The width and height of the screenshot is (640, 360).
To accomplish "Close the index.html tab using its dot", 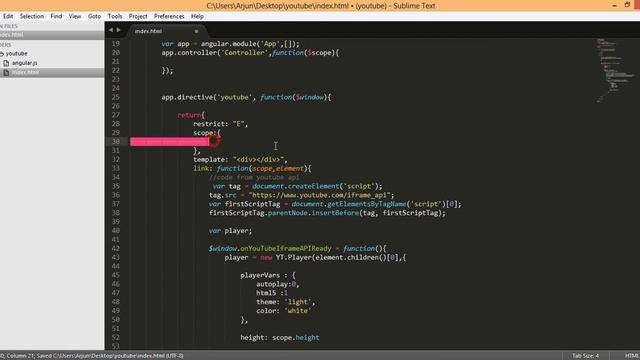I will pos(196,31).
